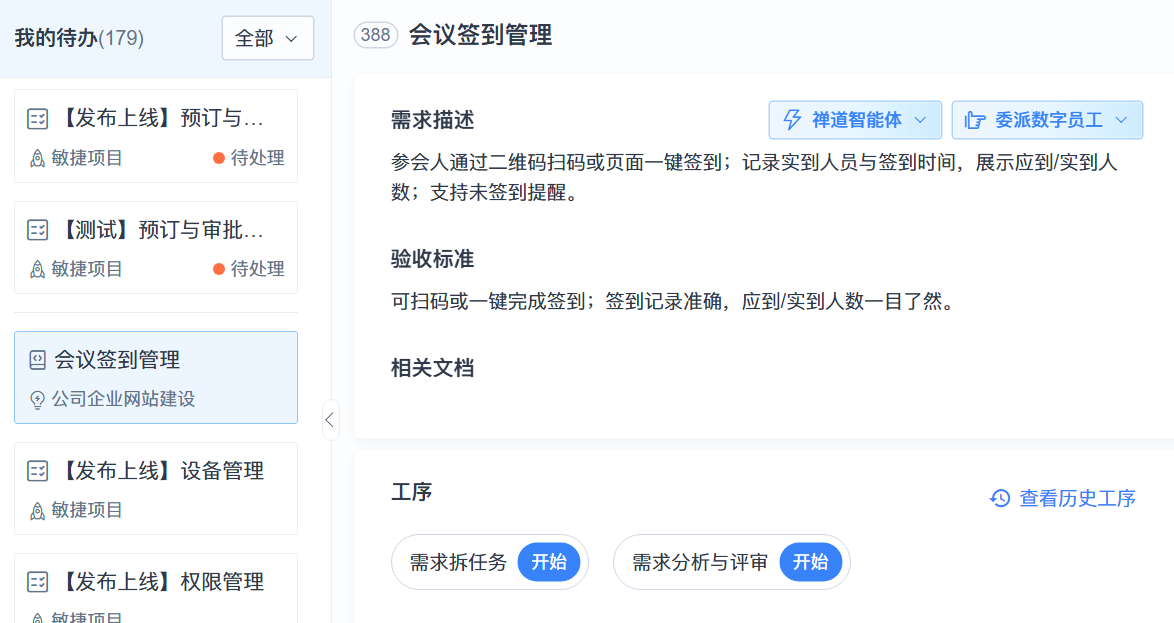Click 敏捷项目 label under 【测试】预订与审批…
Screen dimensions: 1174x623
point(87,269)
